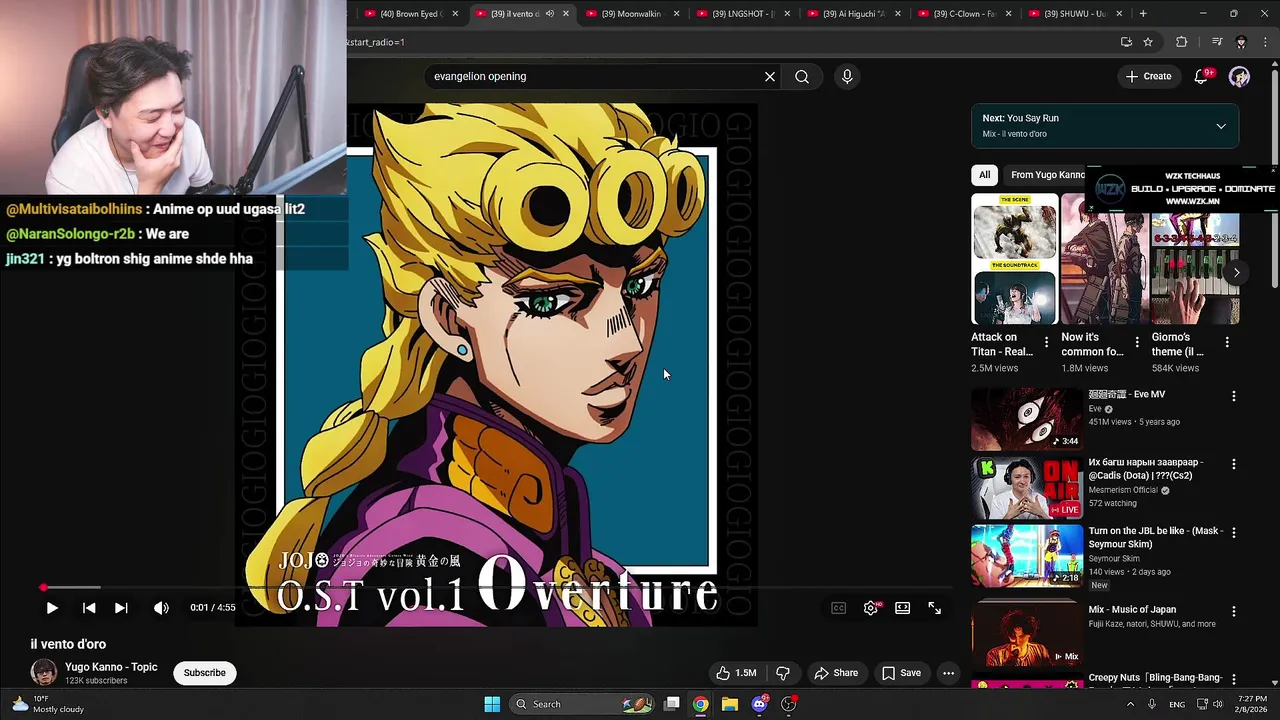Click the page install icon in address bar
The height and width of the screenshot is (720, 1280).
click(1126, 42)
